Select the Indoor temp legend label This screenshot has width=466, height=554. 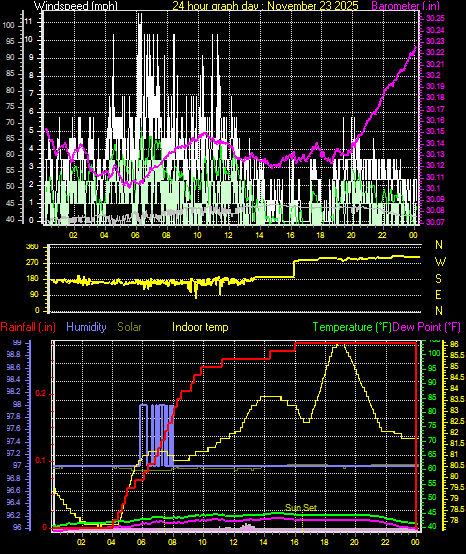pyautogui.click(x=200, y=327)
